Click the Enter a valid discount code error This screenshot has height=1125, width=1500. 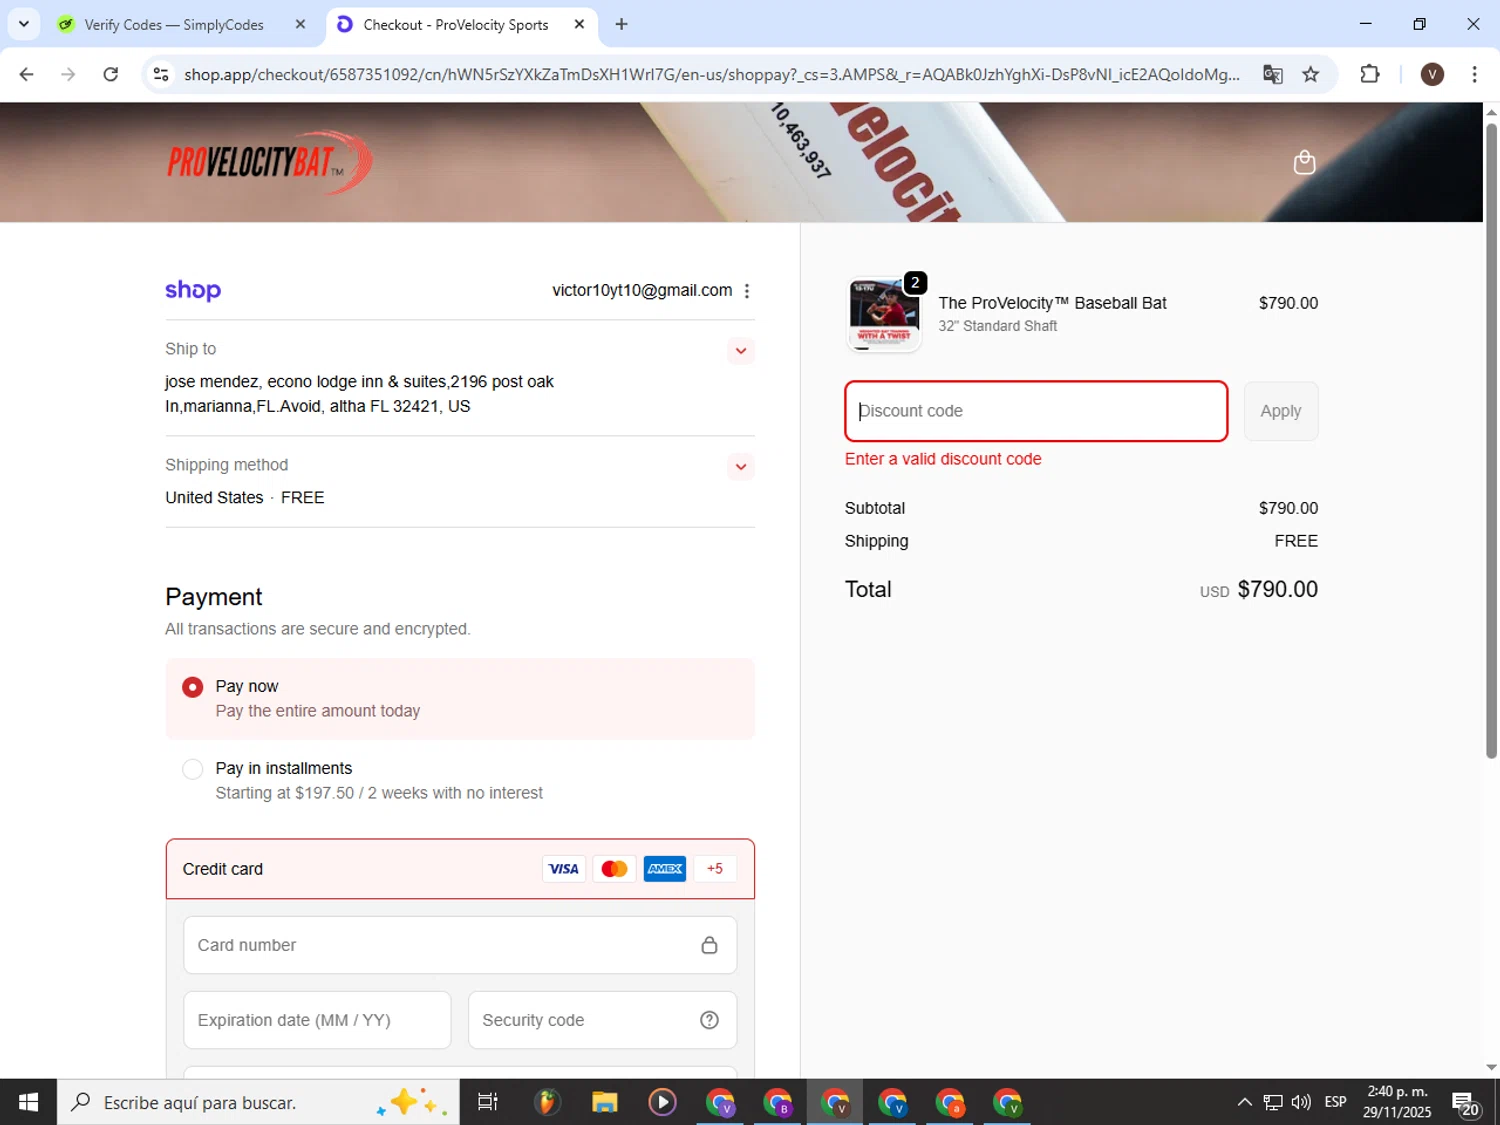click(x=943, y=459)
